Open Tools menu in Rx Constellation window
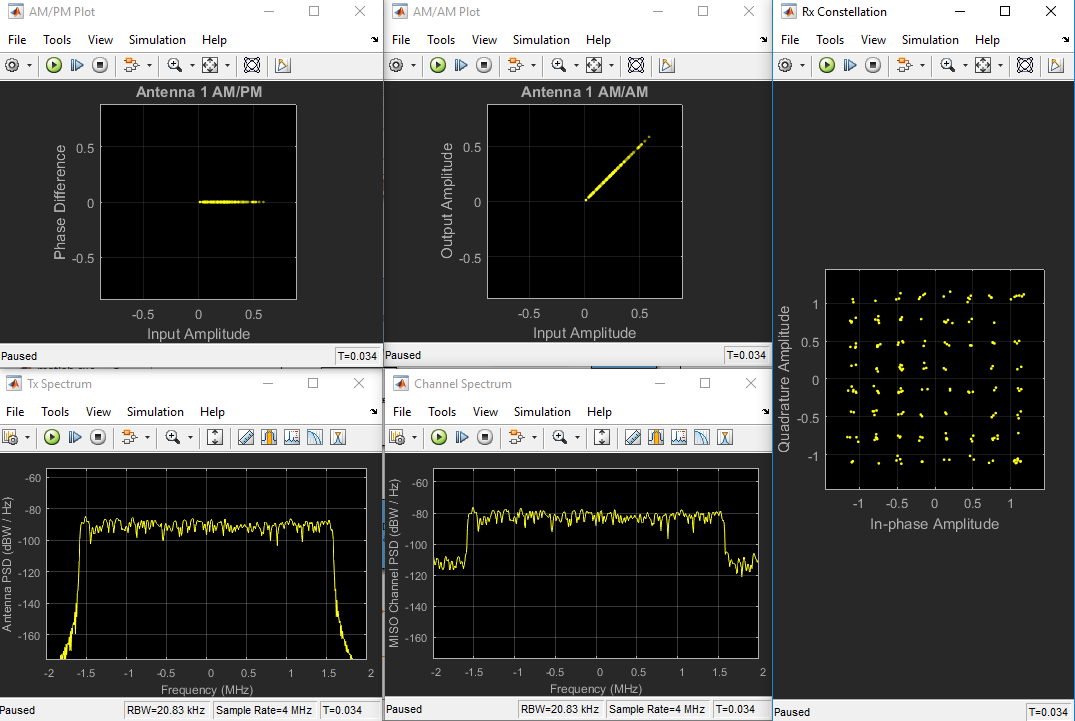Screen dimensions: 1075x721 click(830, 40)
